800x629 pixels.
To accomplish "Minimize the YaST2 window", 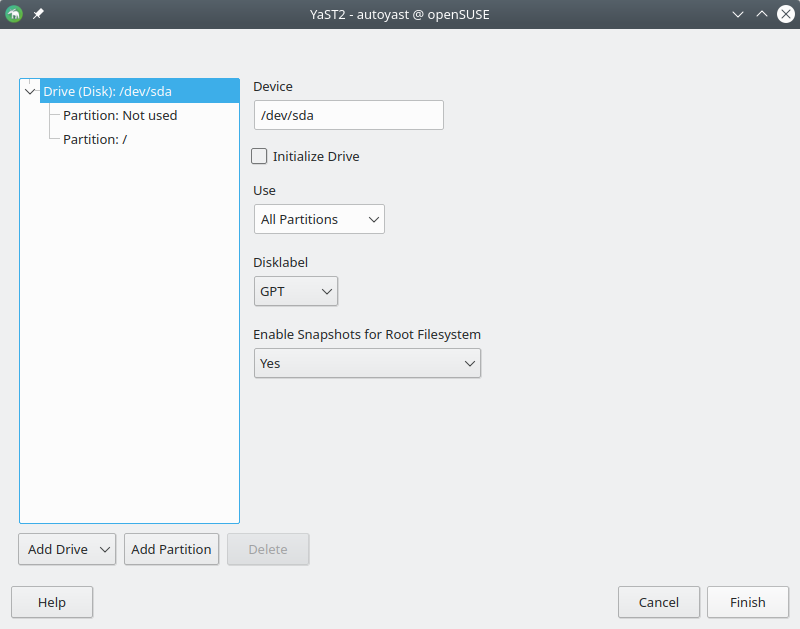I will tap(738, 14).
